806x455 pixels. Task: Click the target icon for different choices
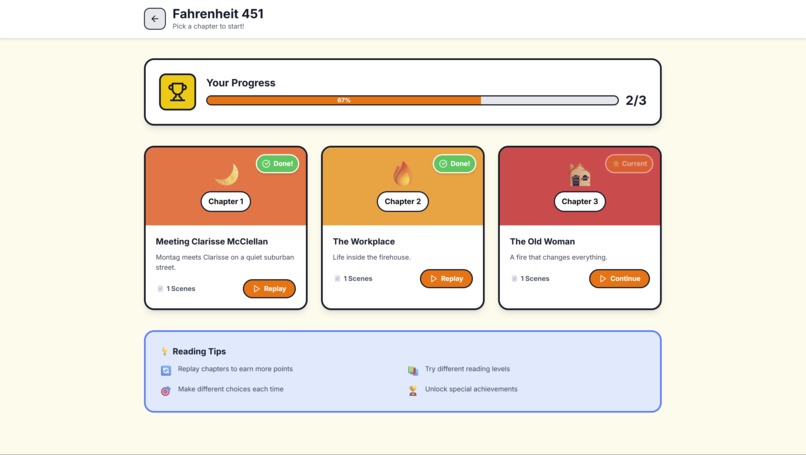(x=166, y=391)
